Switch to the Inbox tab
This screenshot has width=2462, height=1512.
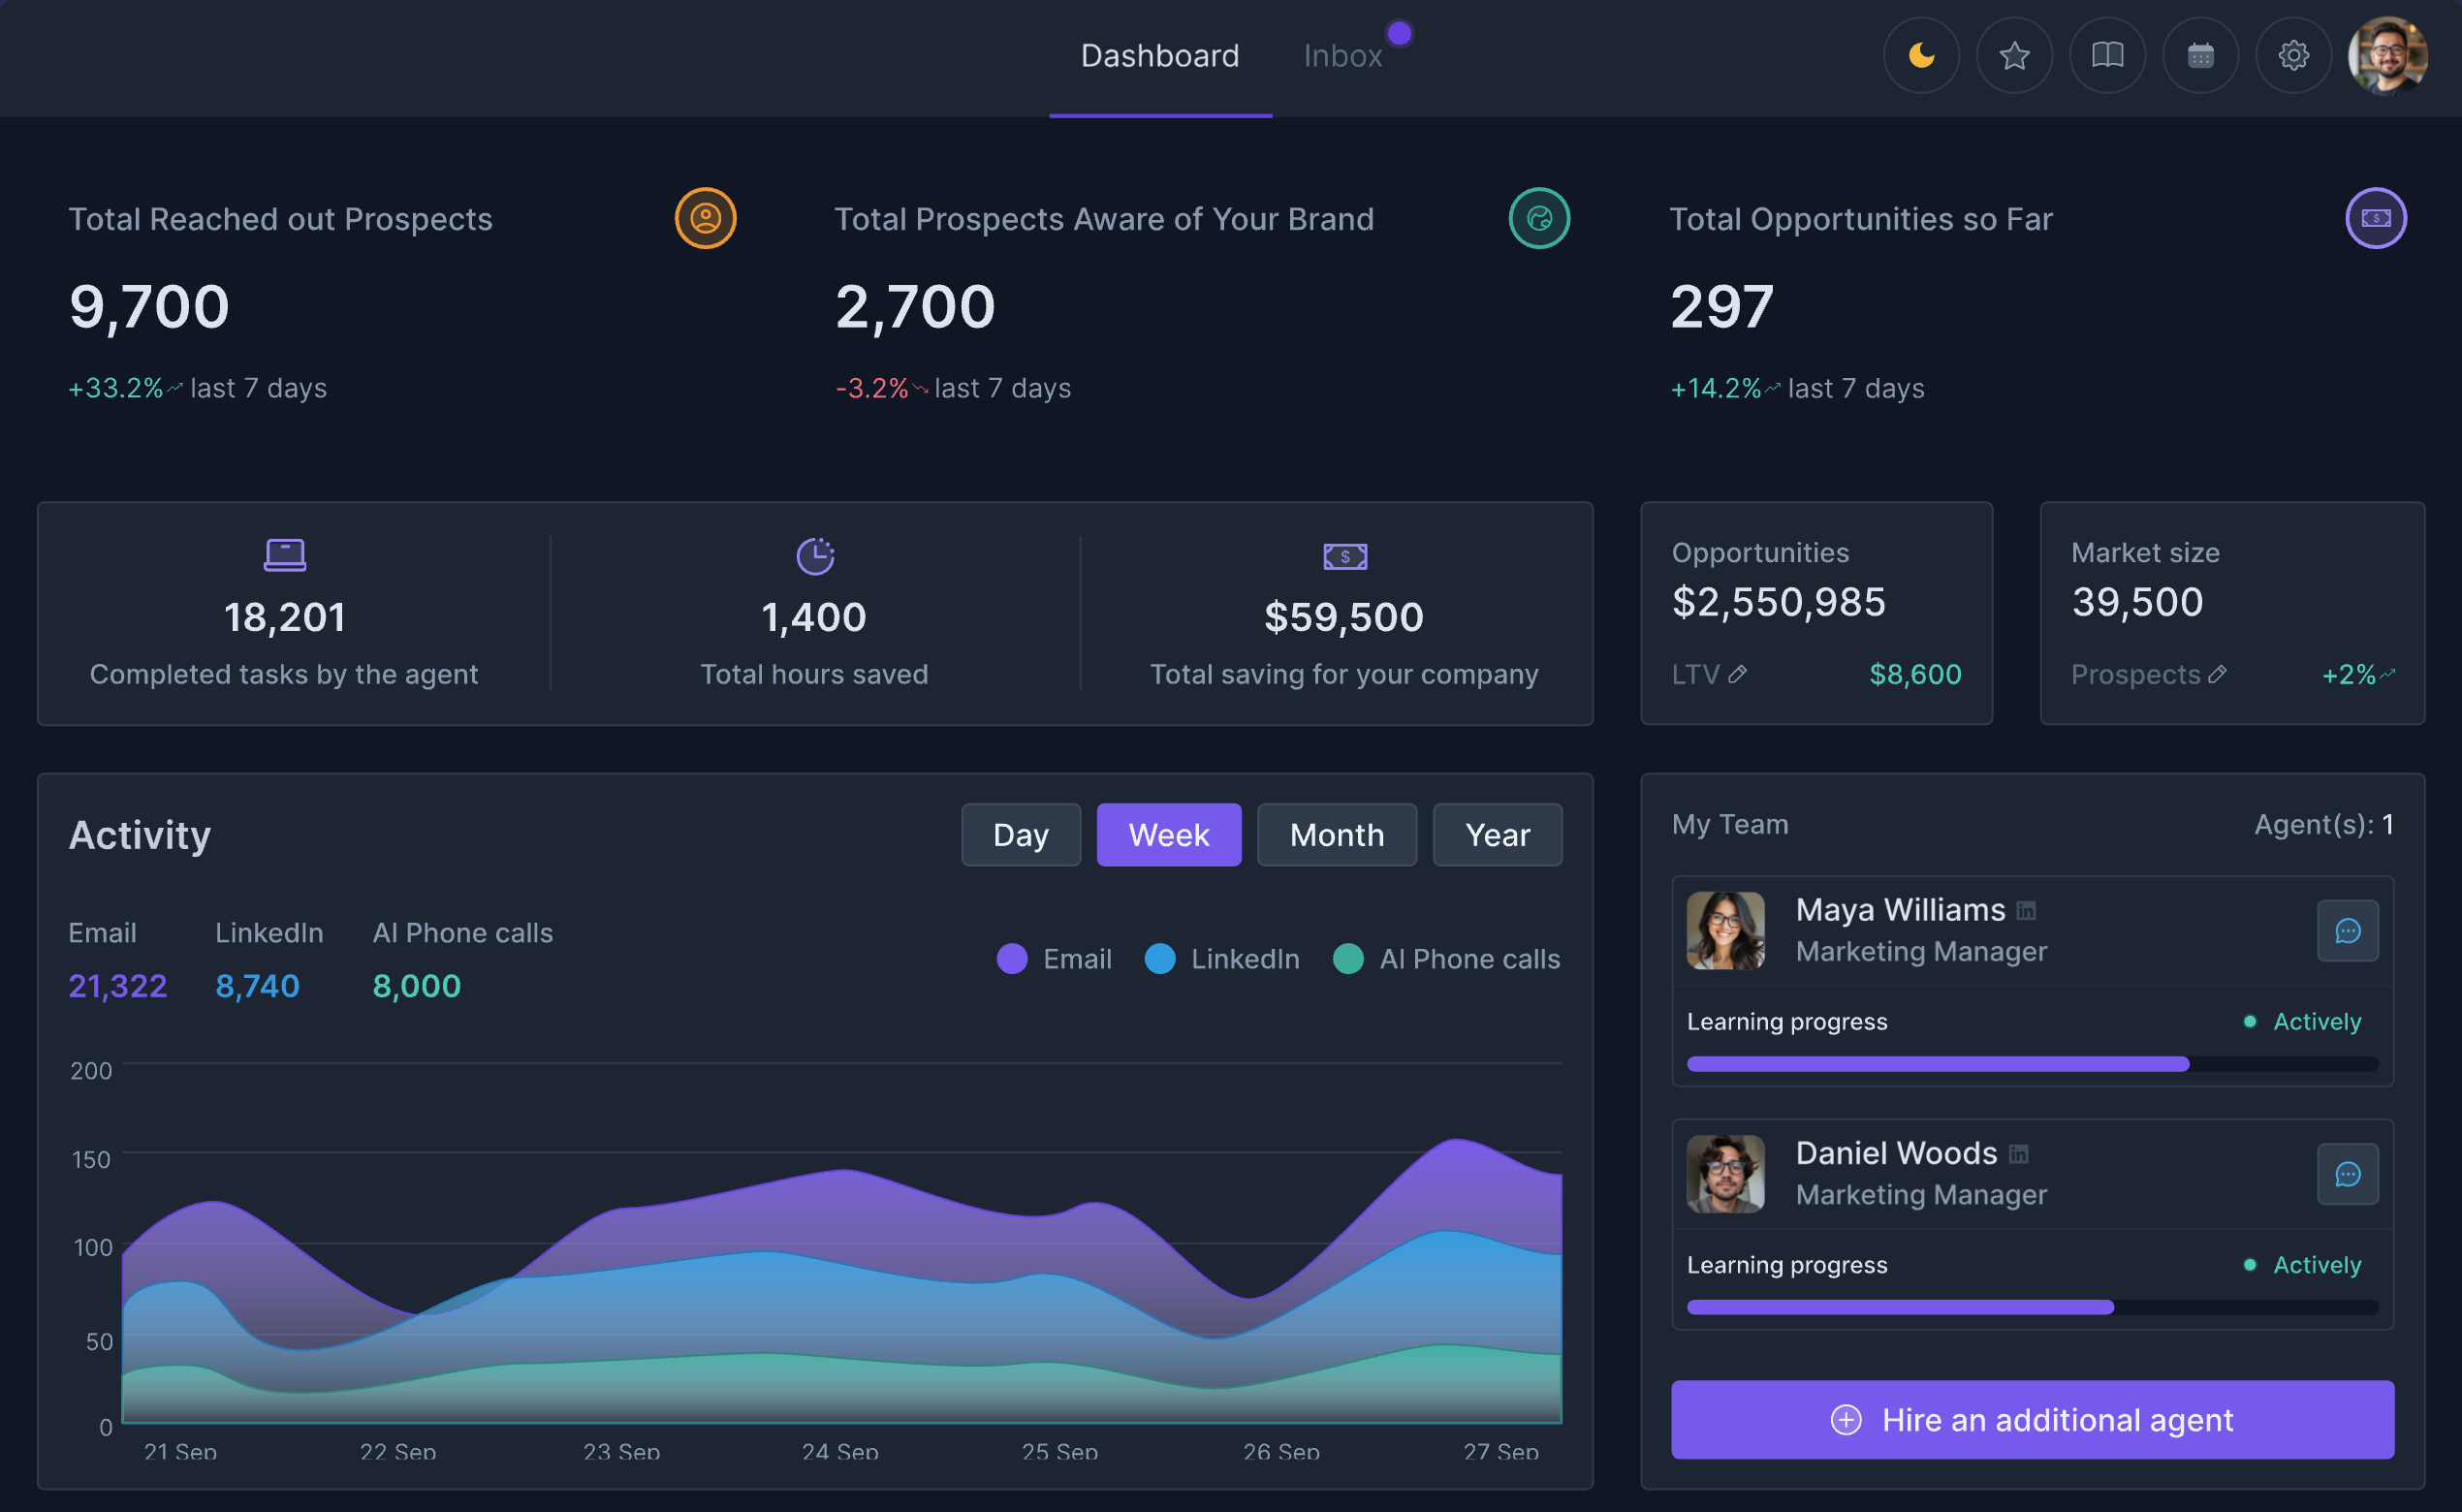click(x=1343, y=55)
